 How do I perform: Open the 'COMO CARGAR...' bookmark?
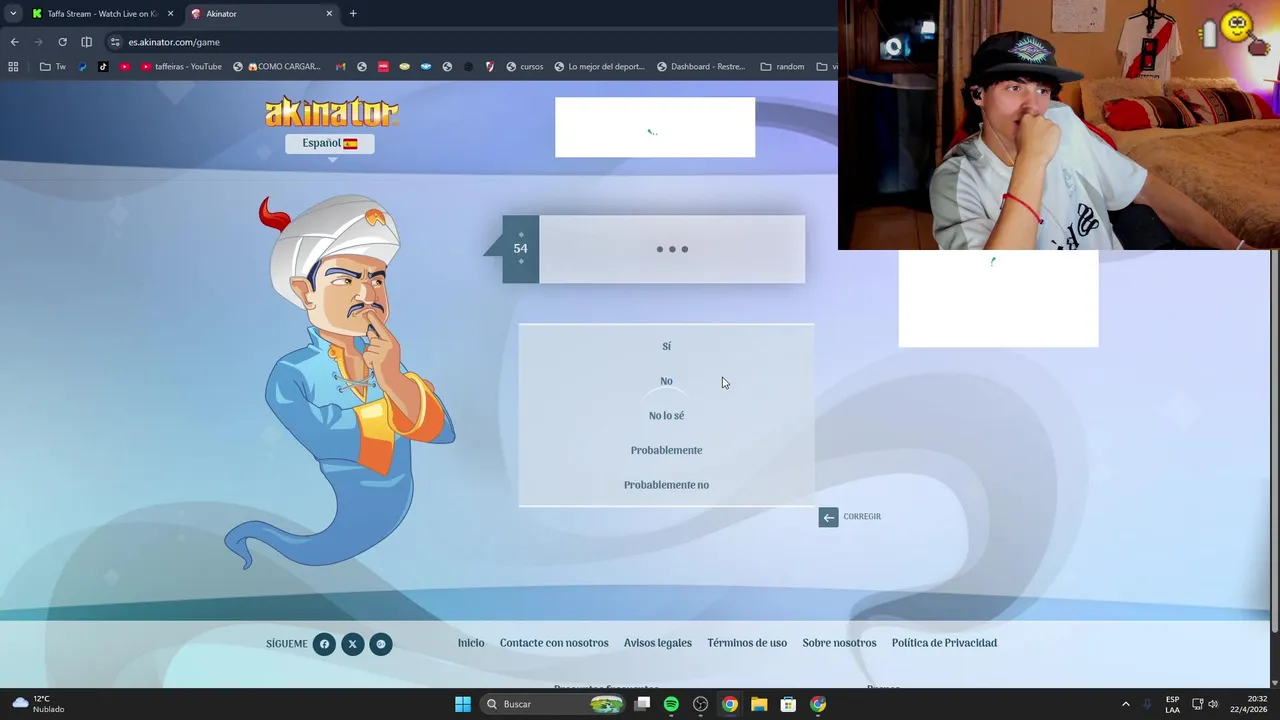[x=277, y=67]
